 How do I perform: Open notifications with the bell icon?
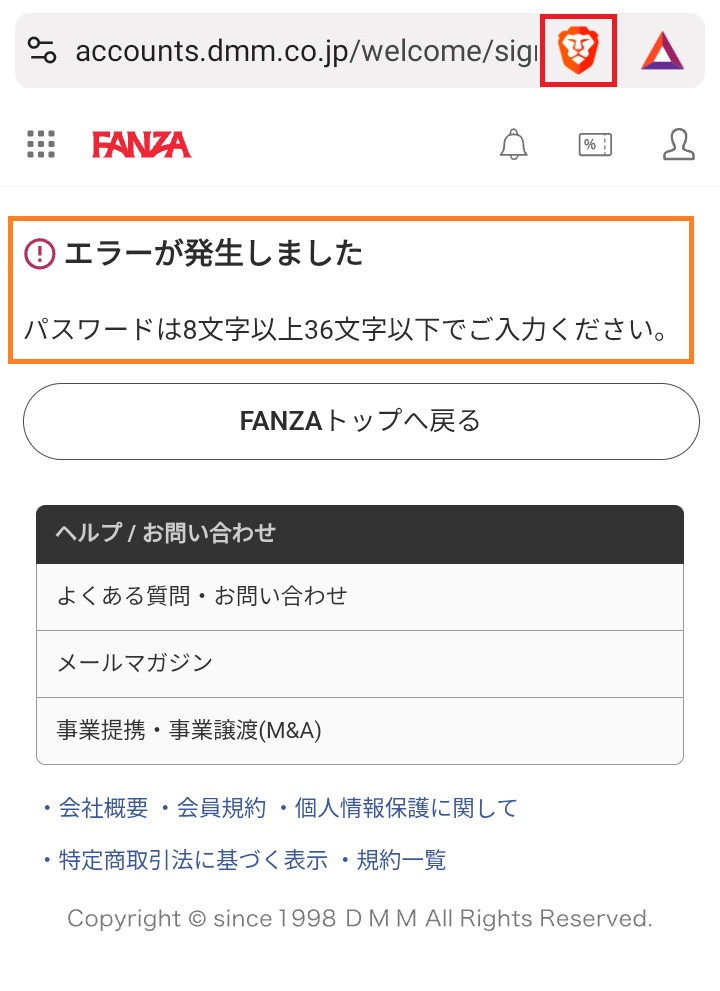coord(514,144)
